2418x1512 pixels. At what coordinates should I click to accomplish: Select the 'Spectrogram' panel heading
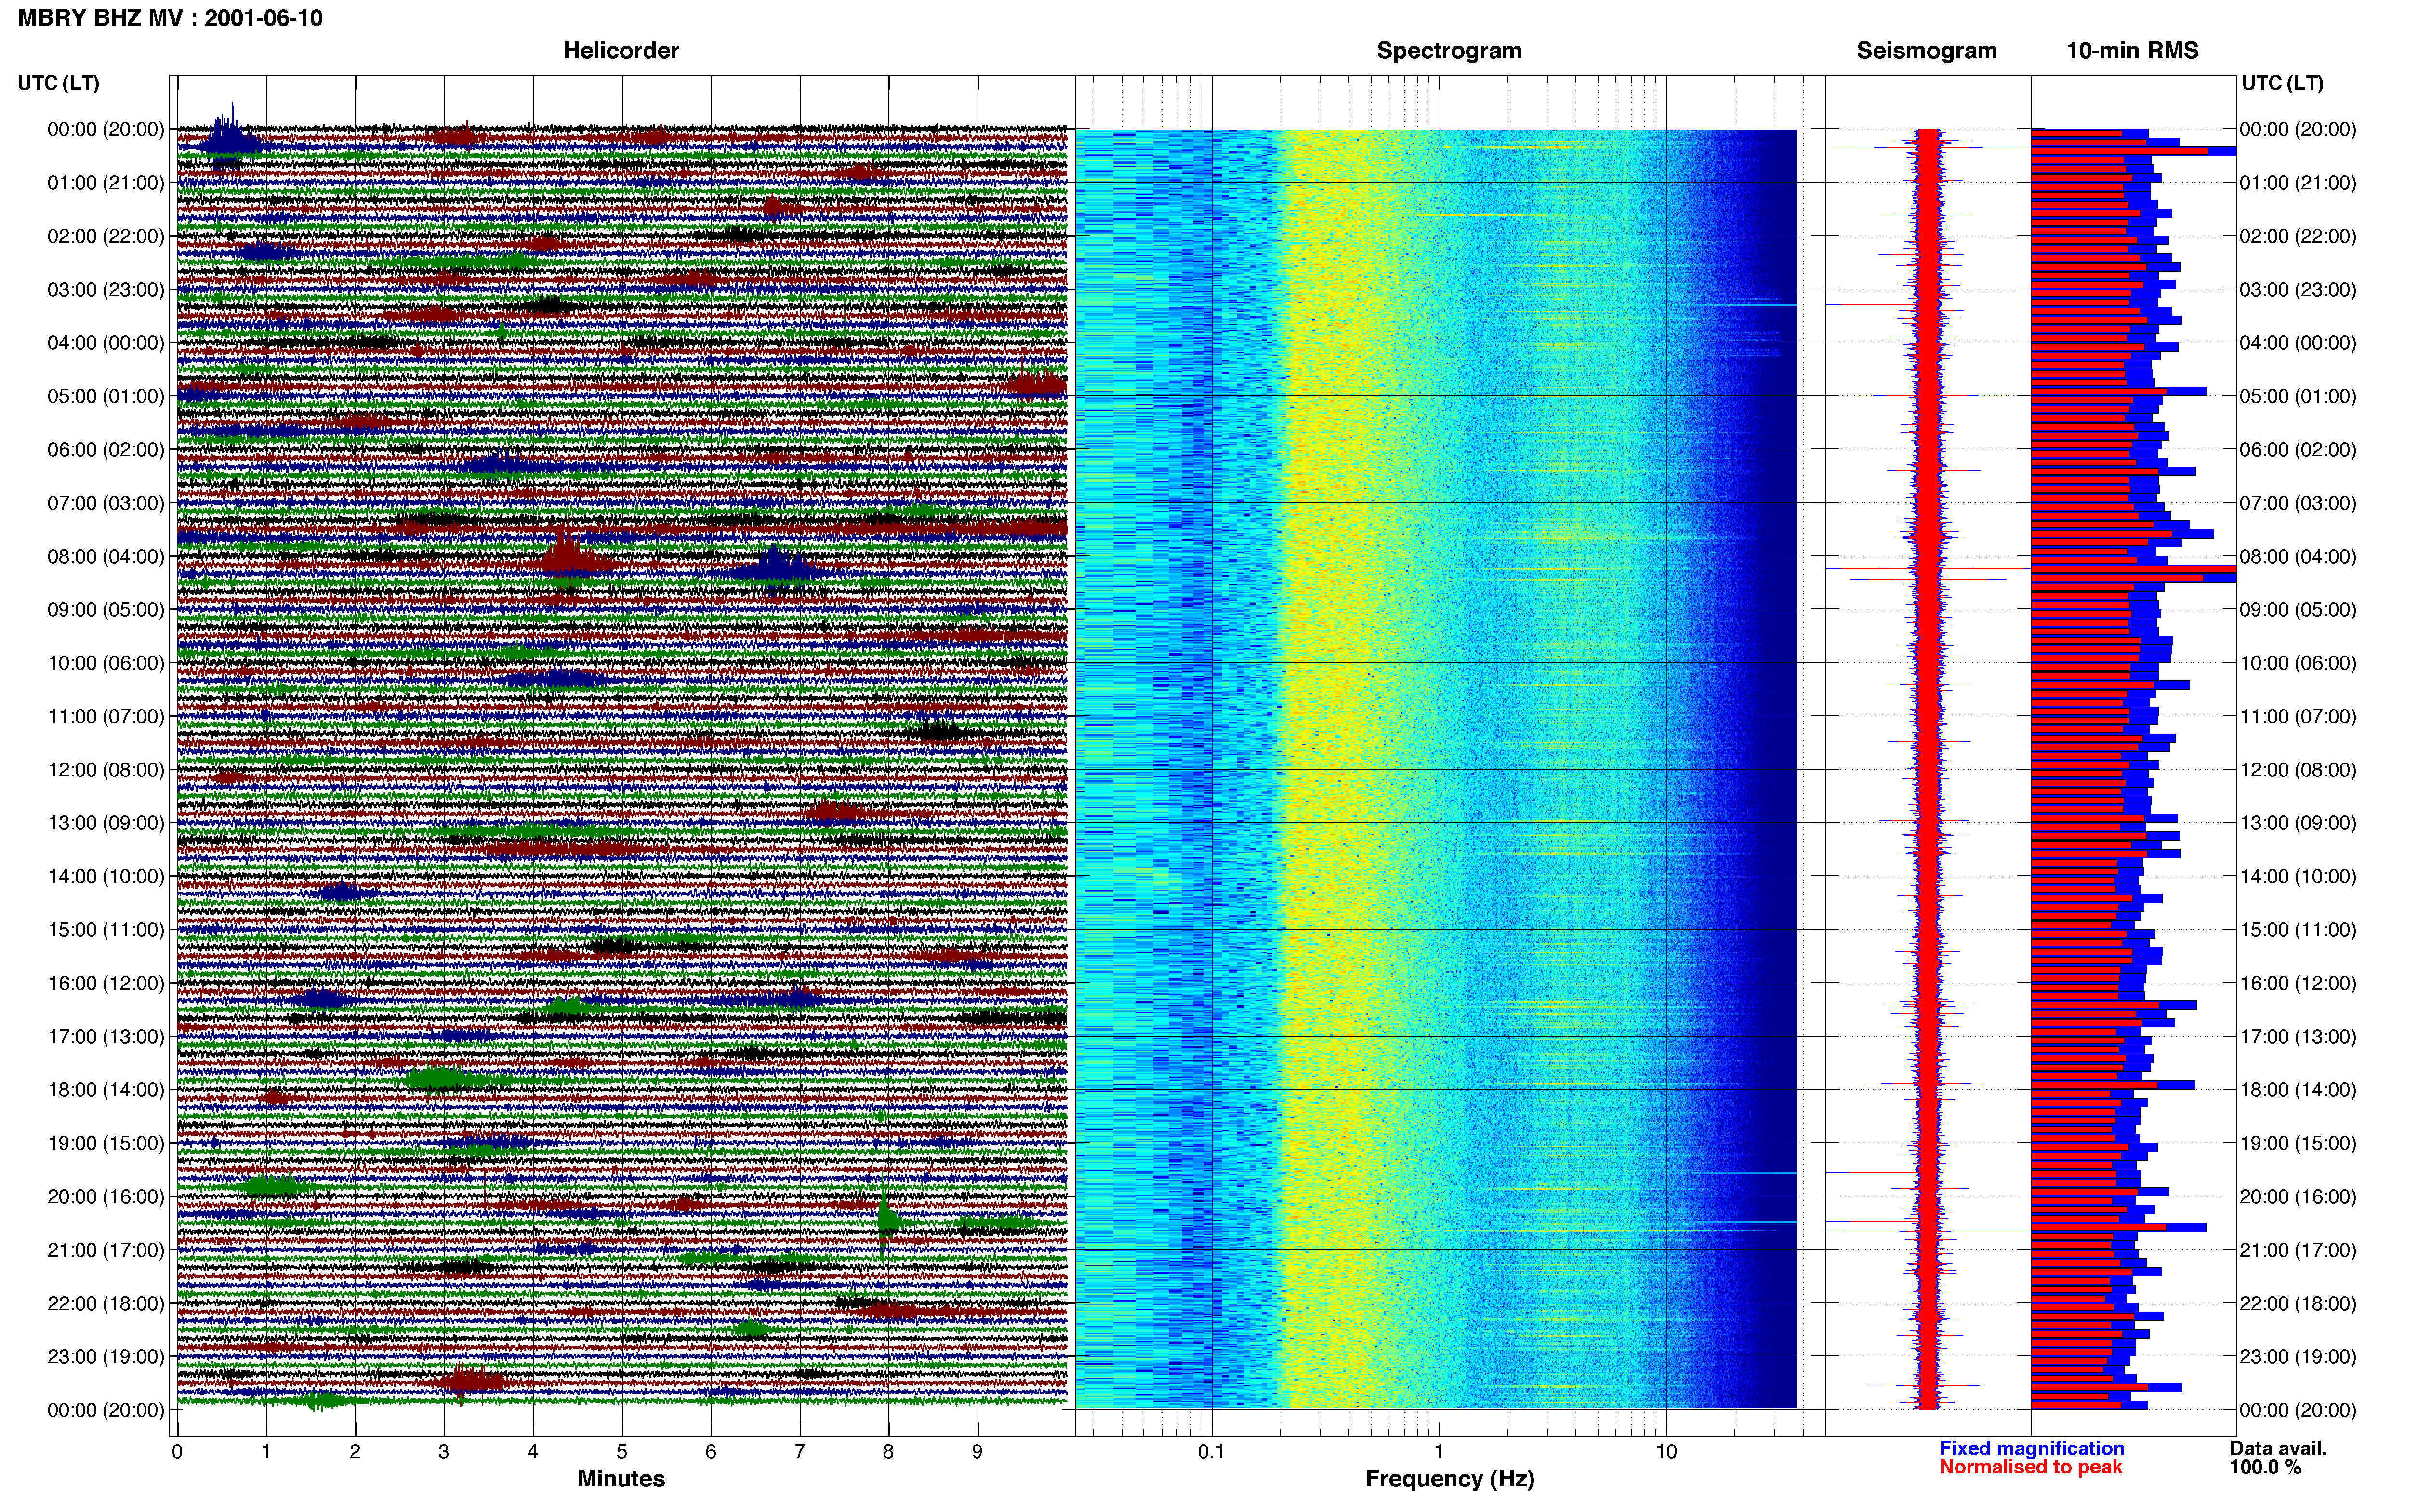click(1449, 51)
